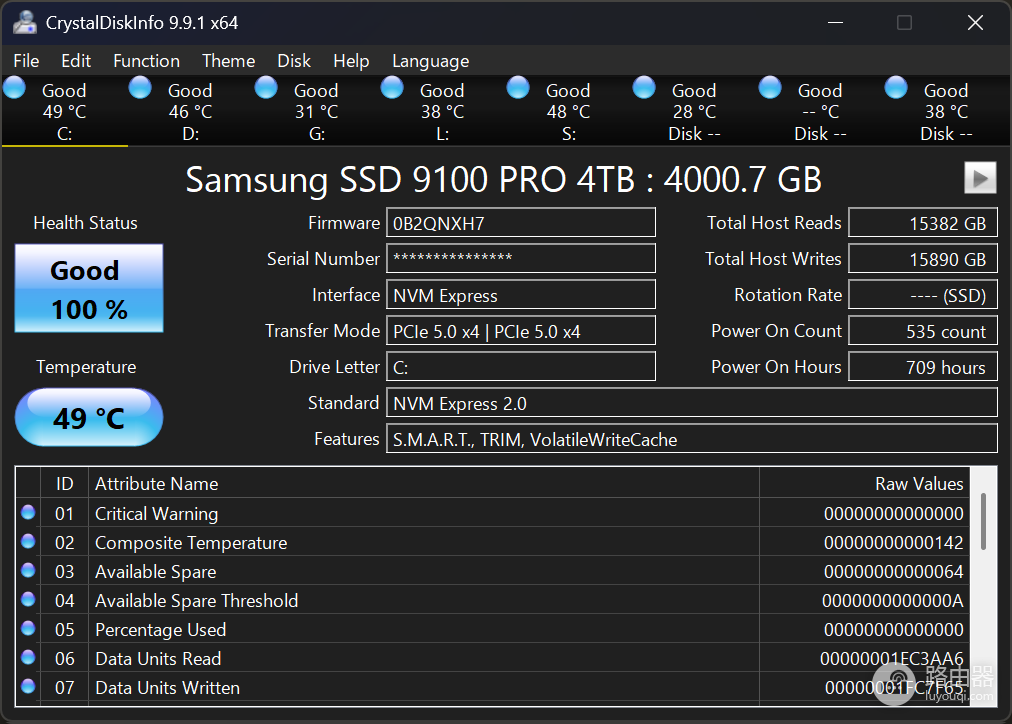Click the Standard field NVM Express 2.0
The width and height of the screenshot is (1012, 724).
coord(692,403)
